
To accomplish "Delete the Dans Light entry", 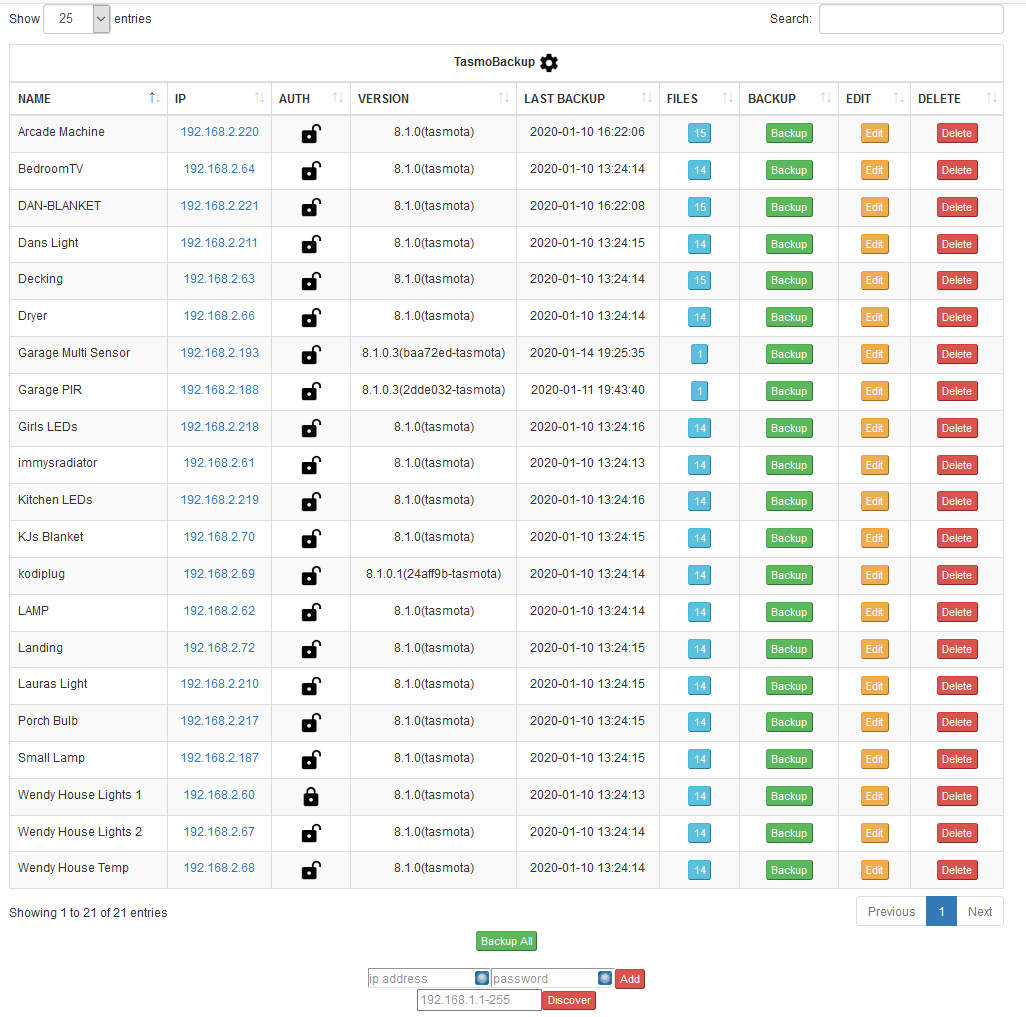I will [957, 244].
